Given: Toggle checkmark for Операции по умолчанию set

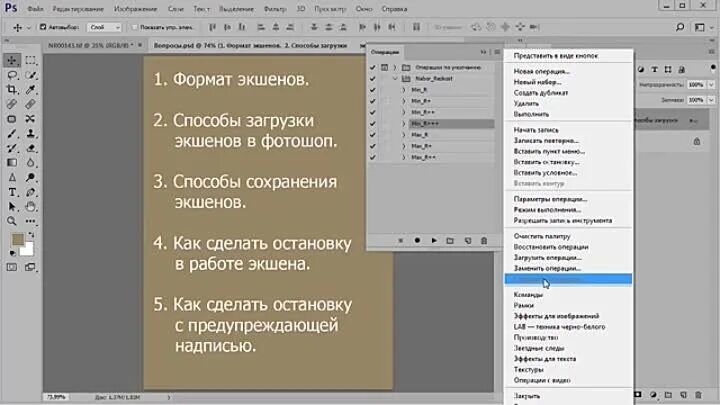Looking at the screenshot, I should coord(373,68).
